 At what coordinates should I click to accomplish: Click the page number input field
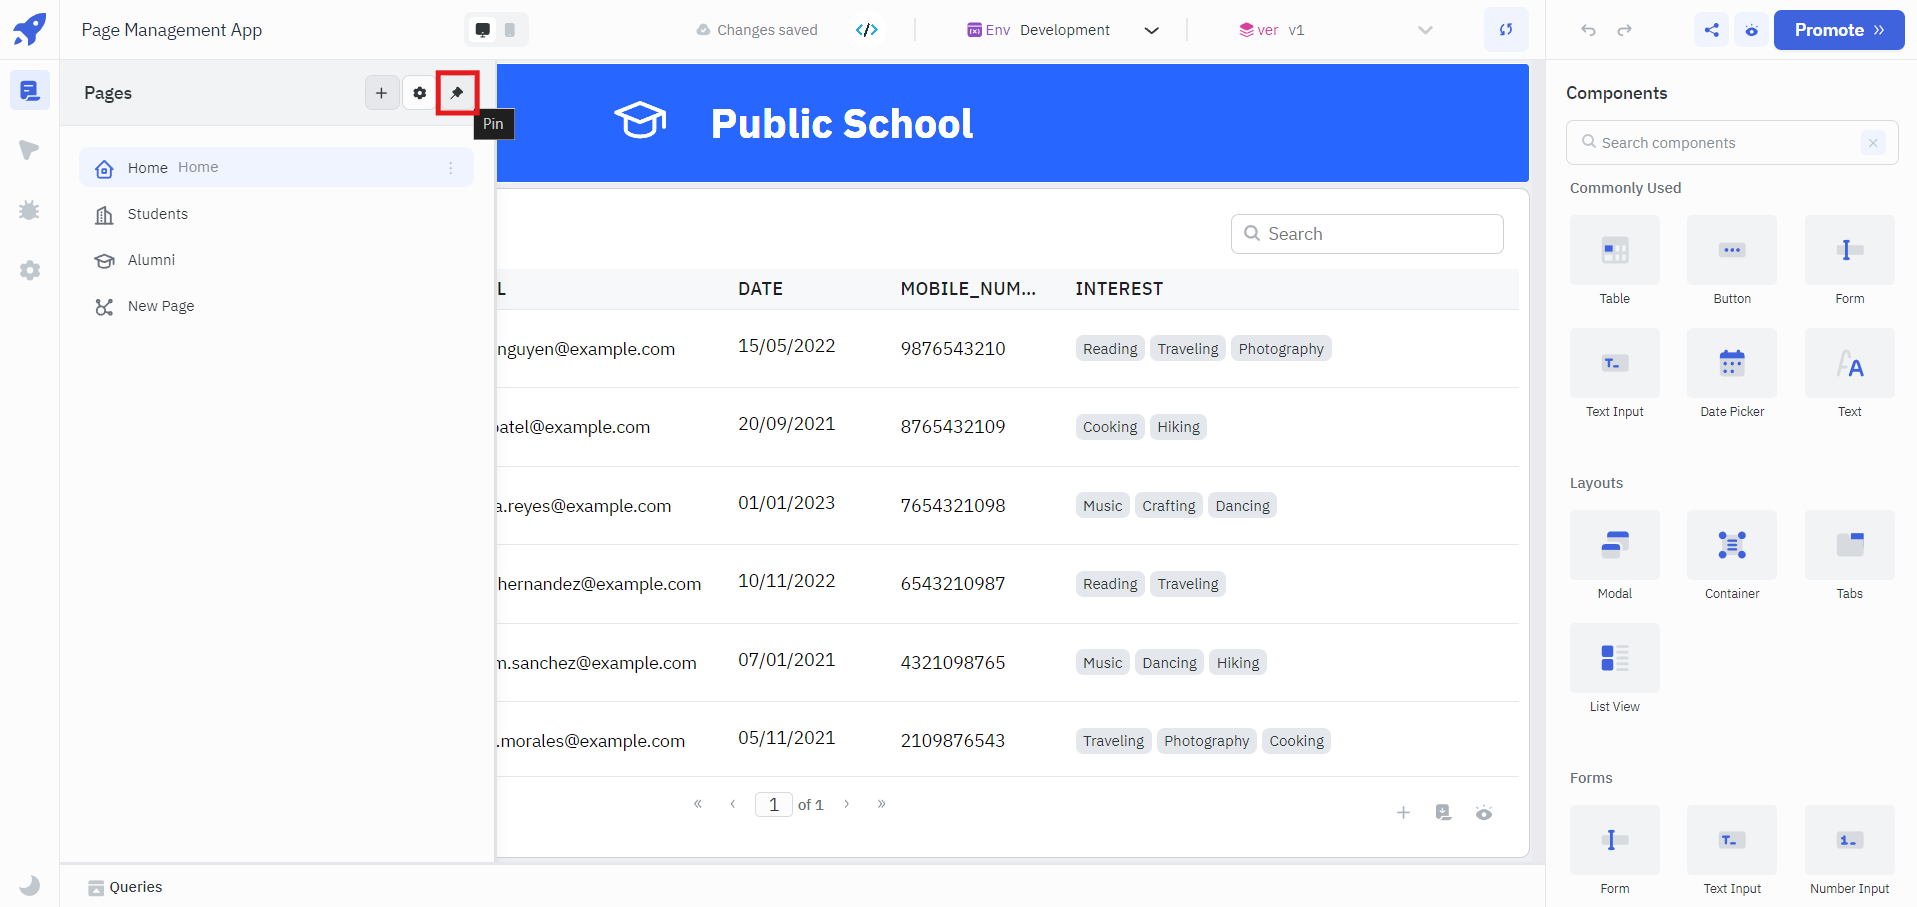pyautogui.click(x=774, y=805)
